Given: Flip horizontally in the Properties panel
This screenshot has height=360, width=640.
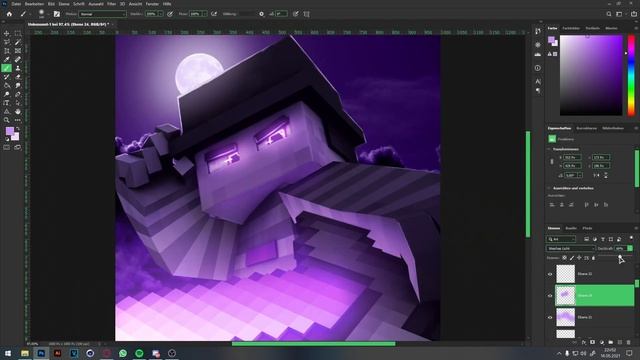Looking at the screenshot, I should [x=596, y=175].
